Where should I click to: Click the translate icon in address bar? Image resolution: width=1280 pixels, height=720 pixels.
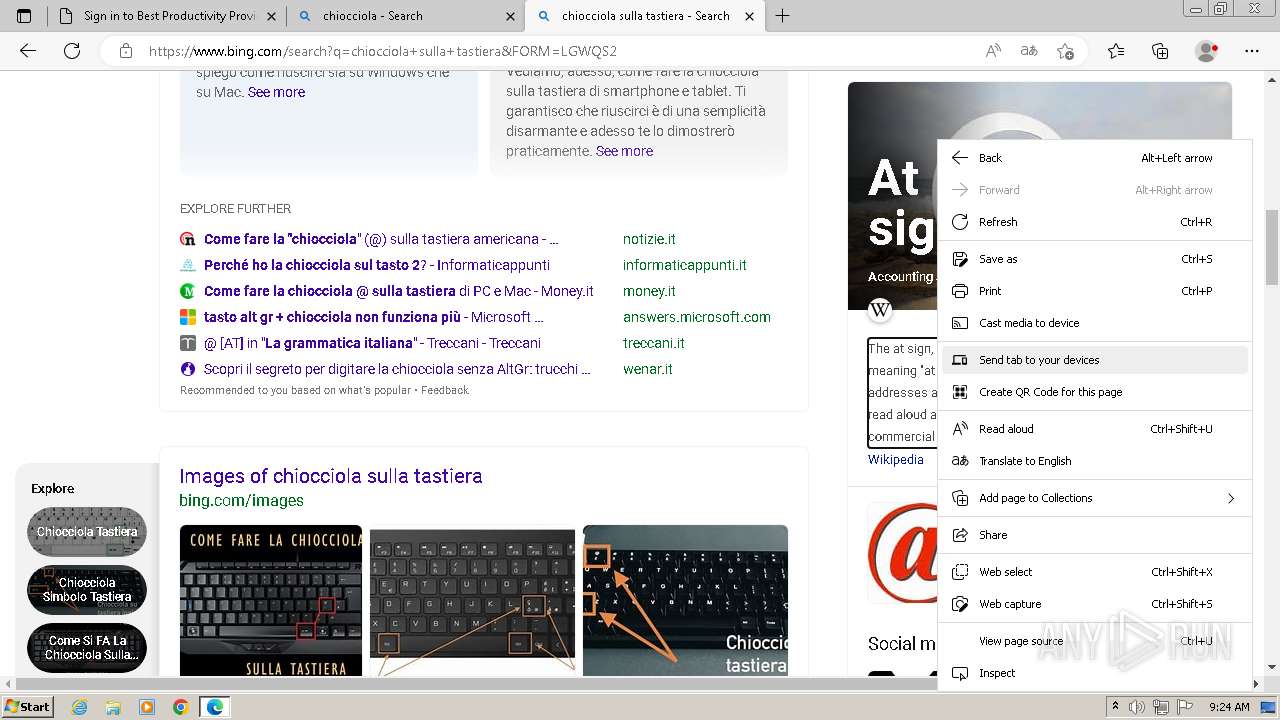[x=1029, y=51]
